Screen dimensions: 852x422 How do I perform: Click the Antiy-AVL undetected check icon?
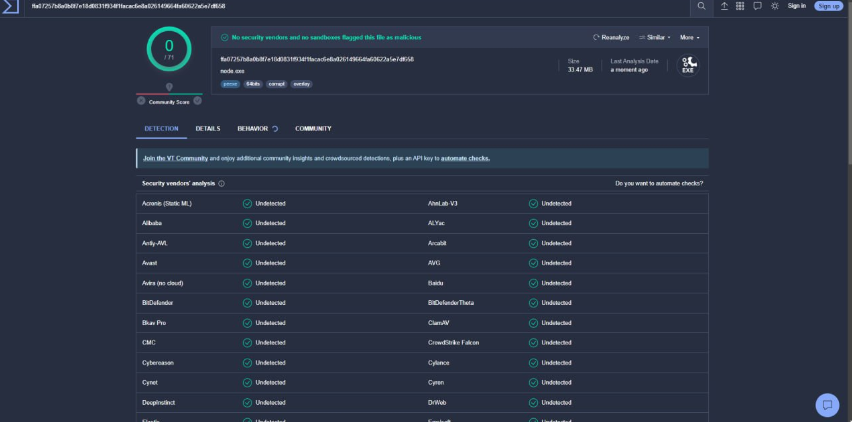pos(247,243)
